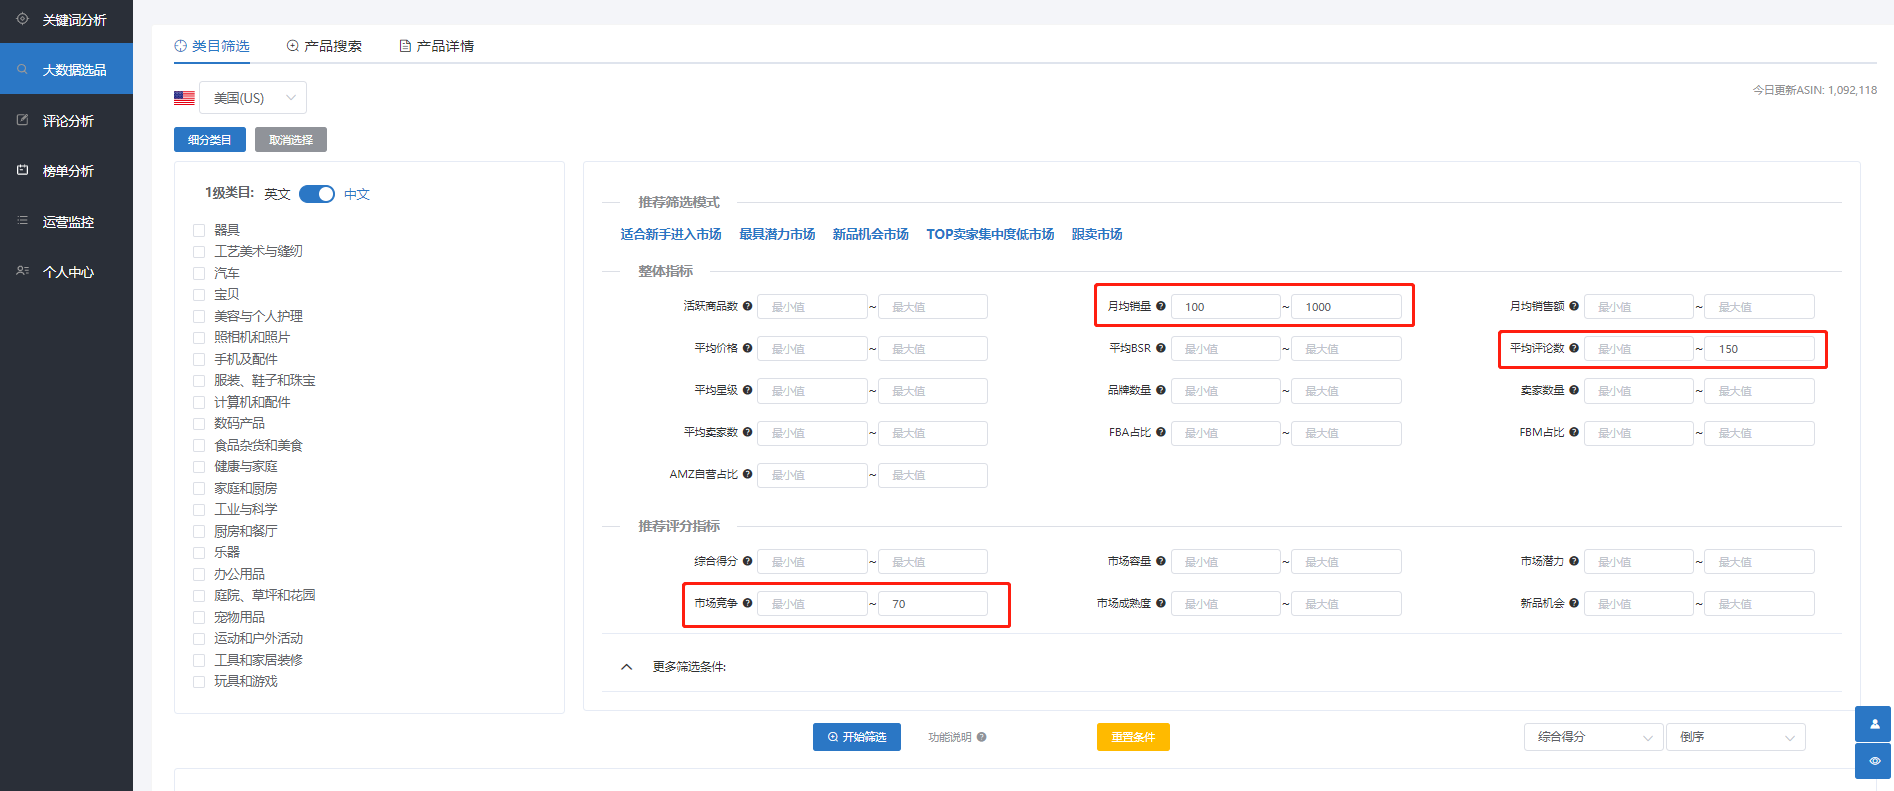Click the 个人中心 sidebar icon
The image size is (1894, 791).
22,271
